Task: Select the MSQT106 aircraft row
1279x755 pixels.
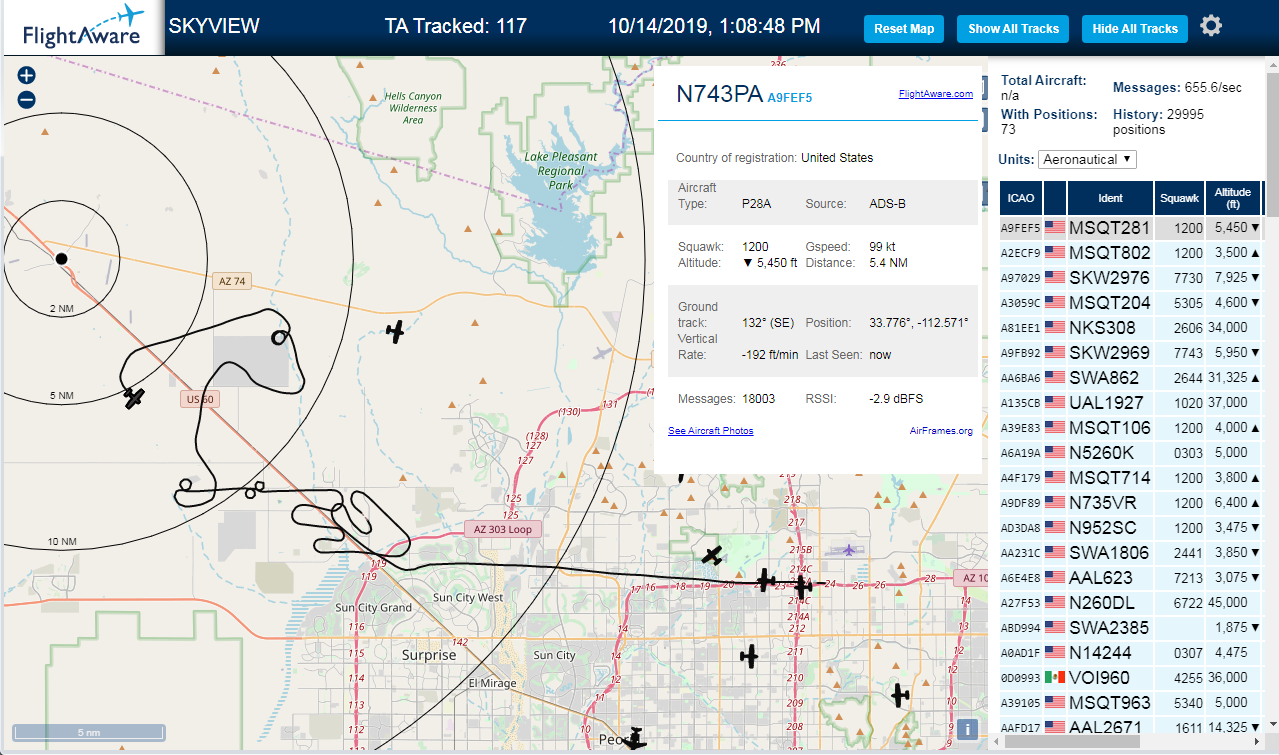Action: [1131, 428]
